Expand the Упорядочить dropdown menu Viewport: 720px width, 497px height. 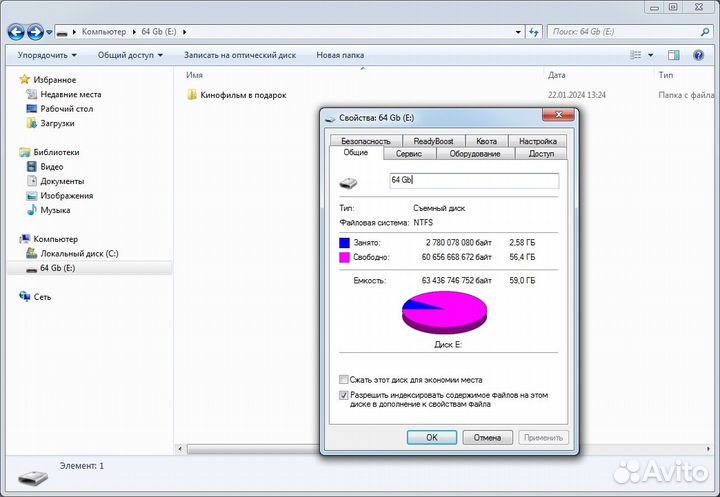point(47,55)
